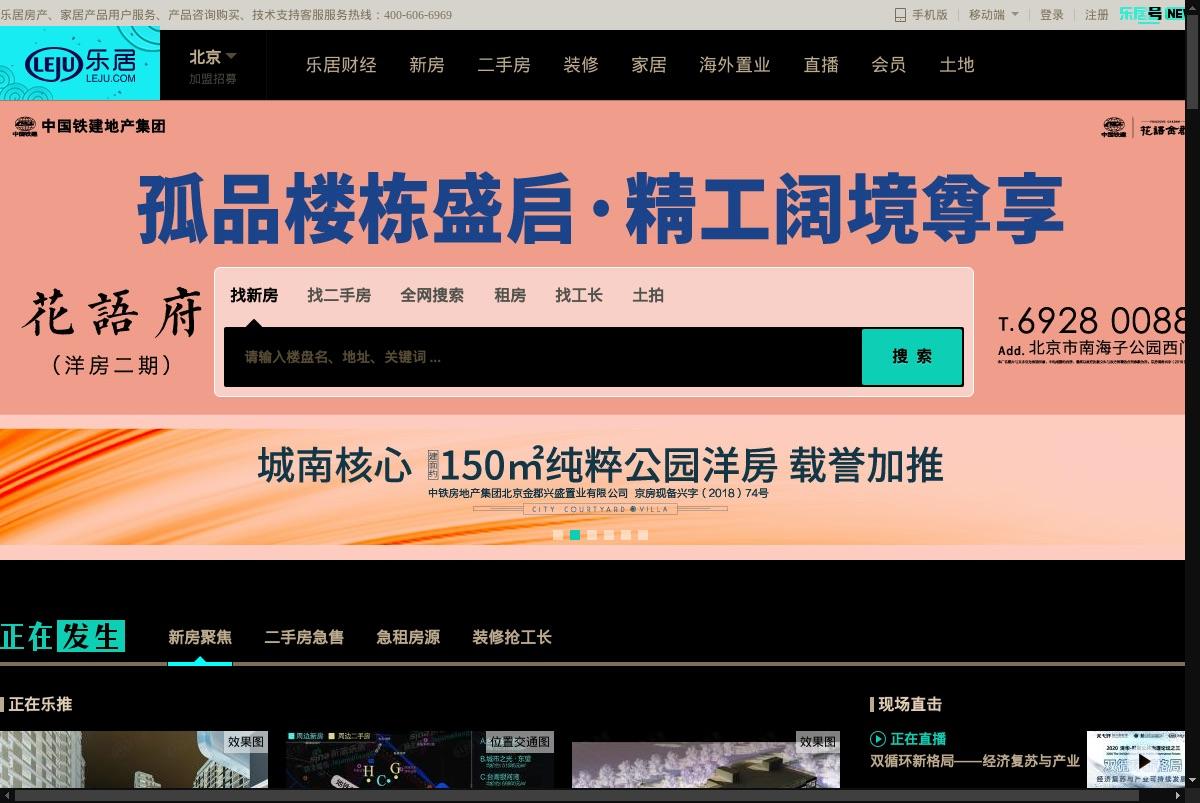Open the 乐居号 NEW badge link
Screen dimensions: 1200x803
(x=1151, y=14)
